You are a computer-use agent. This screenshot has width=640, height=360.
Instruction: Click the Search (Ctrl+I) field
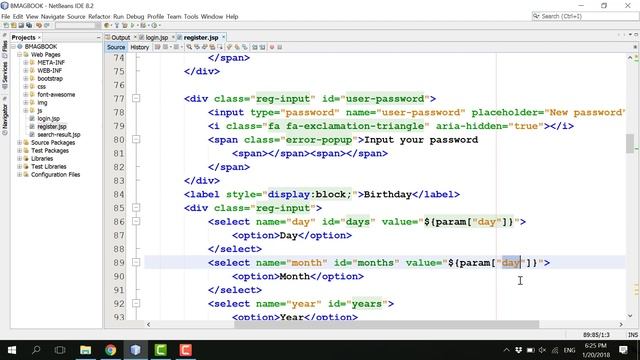585,16
